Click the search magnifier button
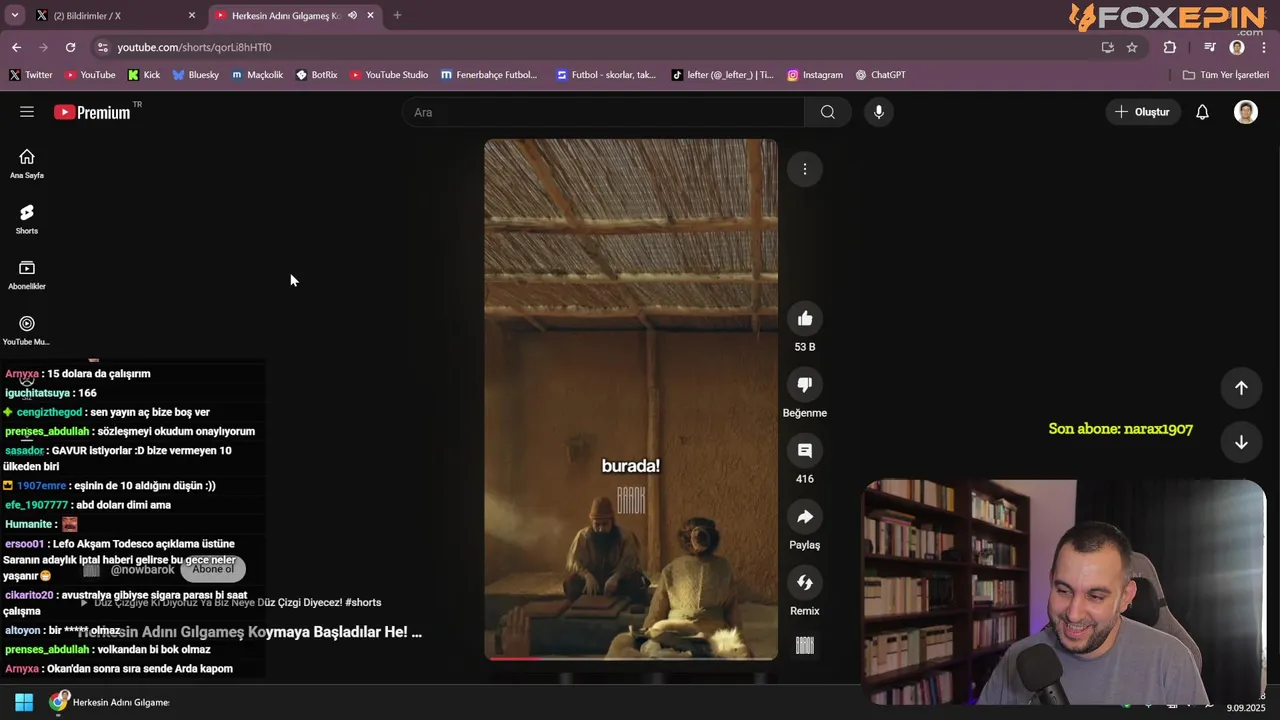The width and height of the screenshot is (1280, 720). (x=827, y=112)
